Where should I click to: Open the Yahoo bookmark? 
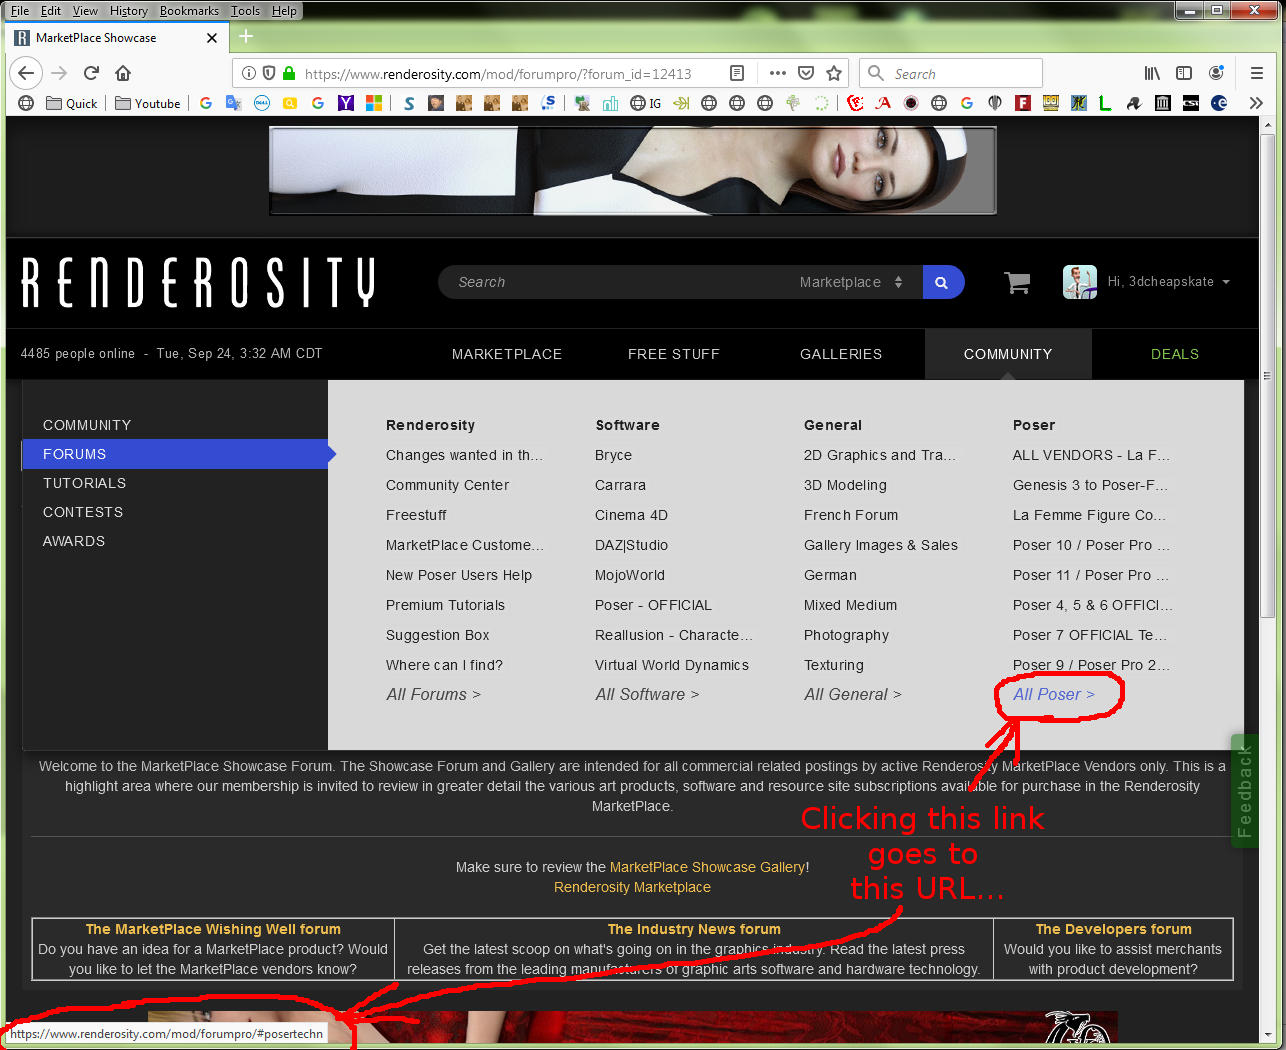click(x=346, y=103)
